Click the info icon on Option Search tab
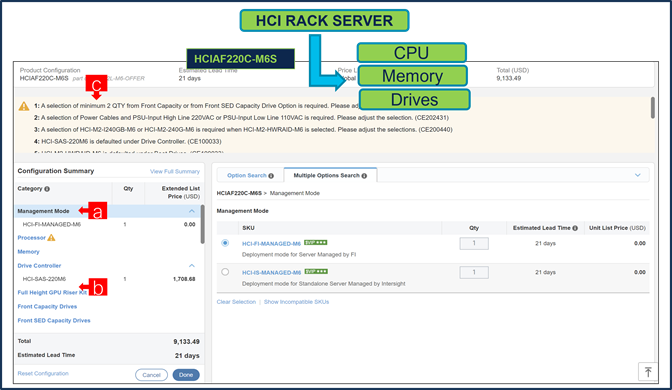This screenshot has width=672, height=390. [x=271, y=176]
